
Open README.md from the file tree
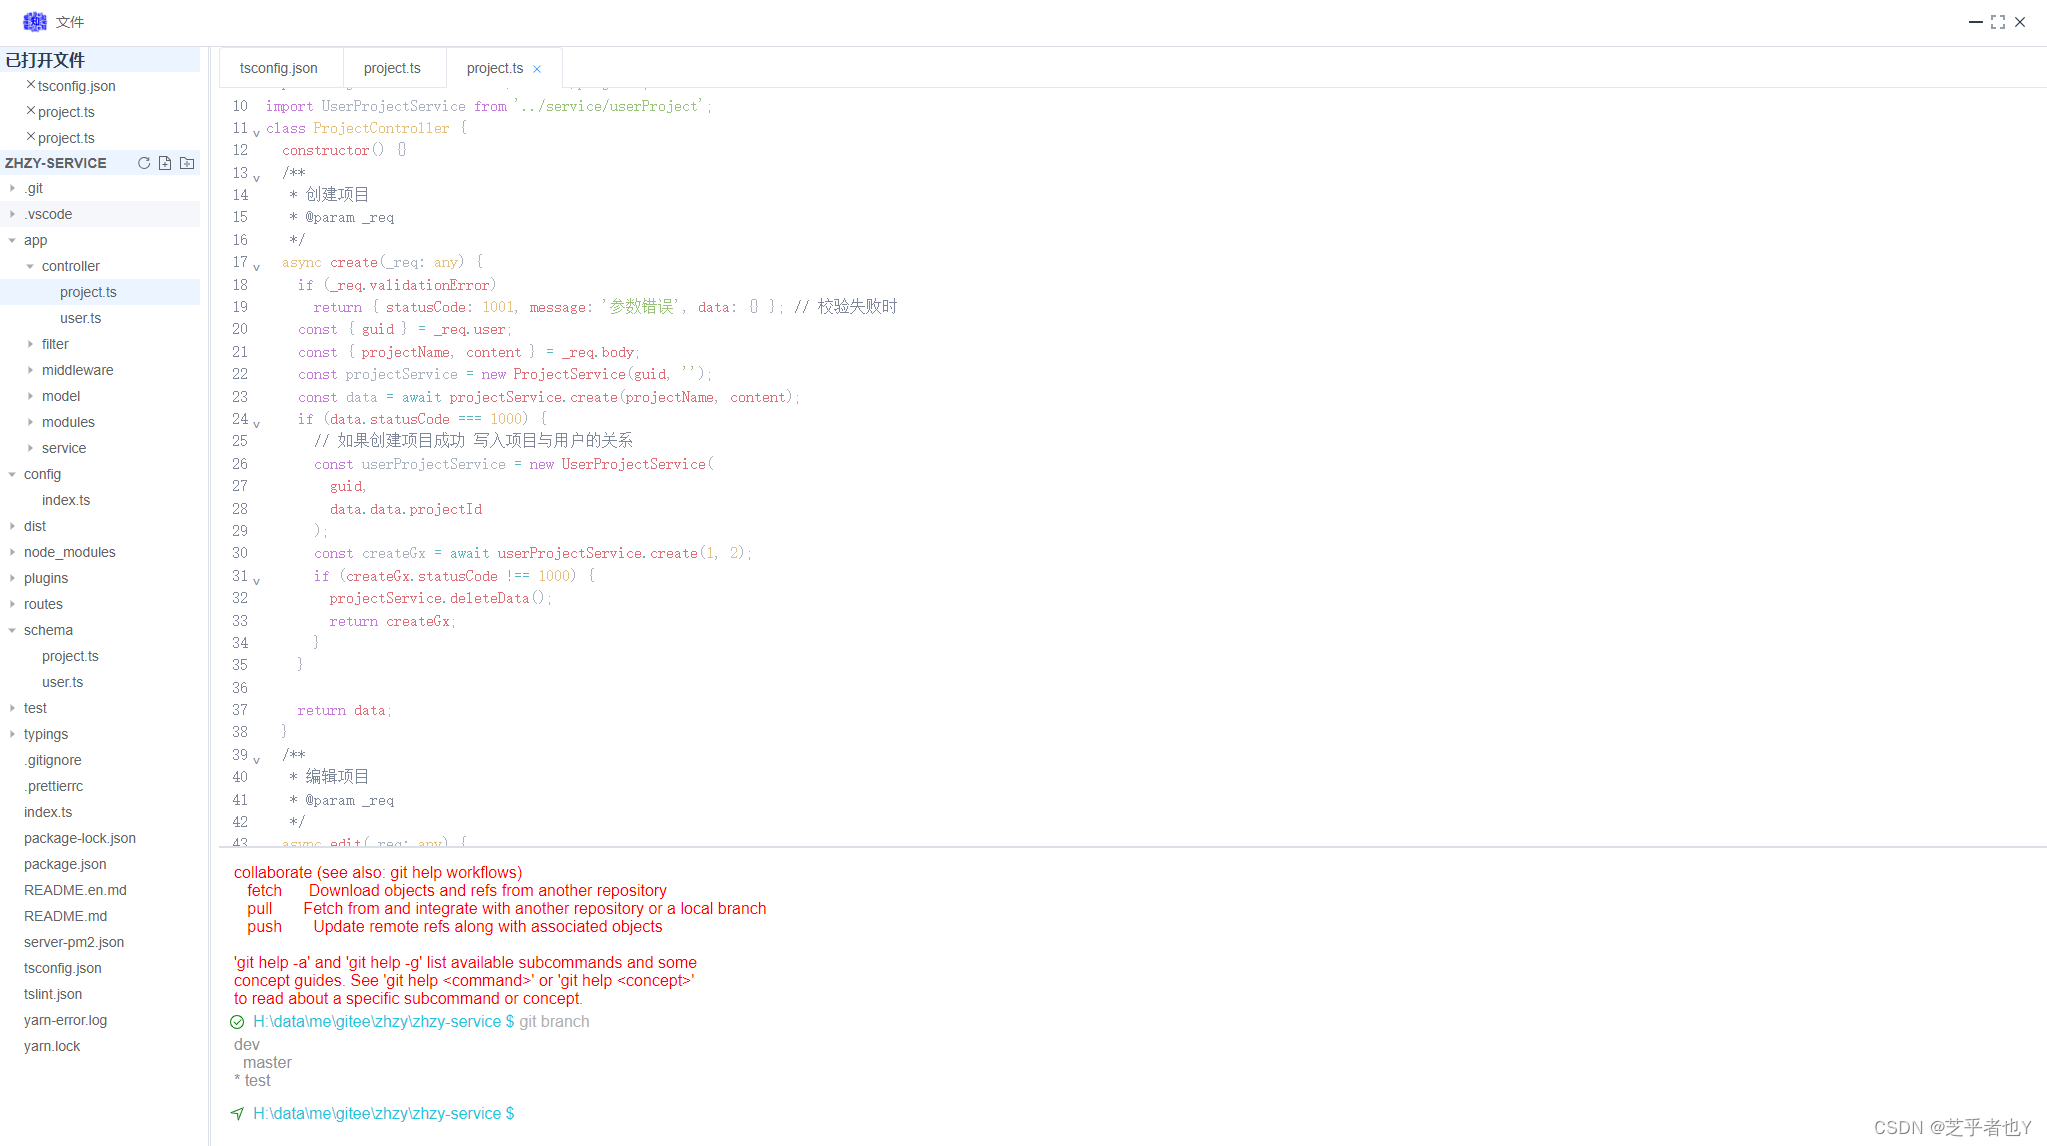pyautogui.click(x=66, y=916)
